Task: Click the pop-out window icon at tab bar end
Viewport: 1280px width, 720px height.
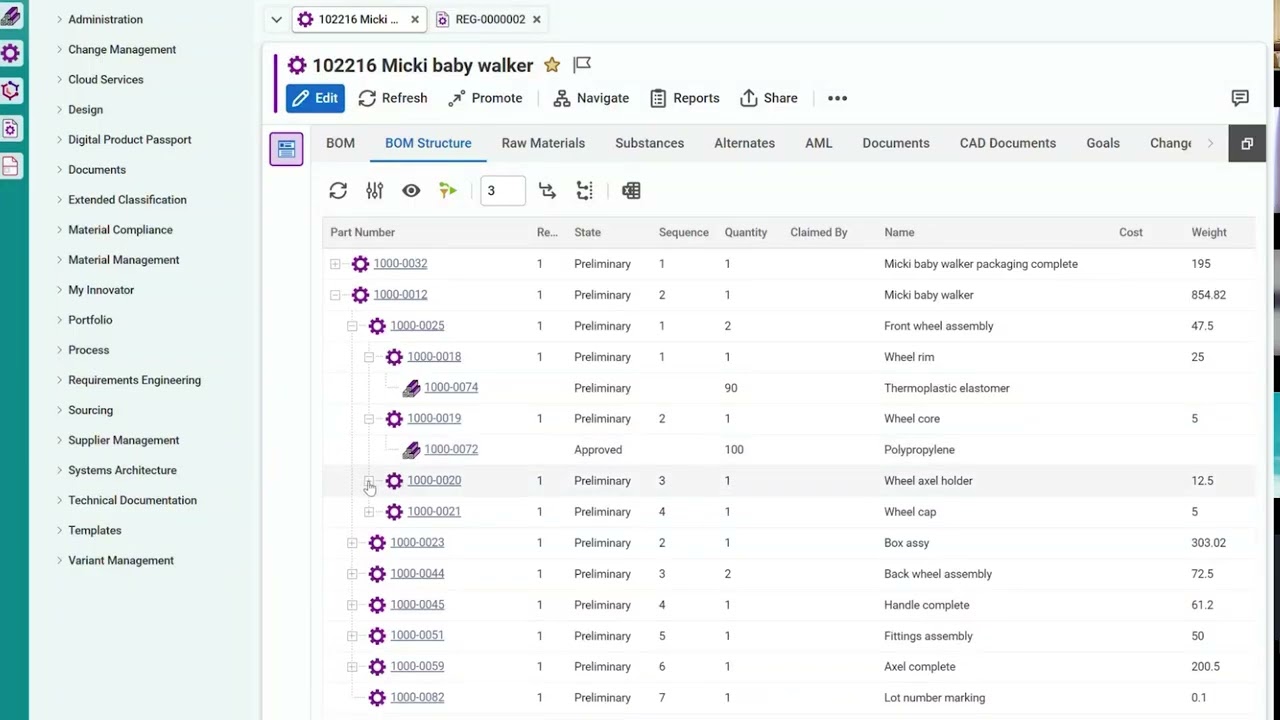Action: pos(1247,144)
